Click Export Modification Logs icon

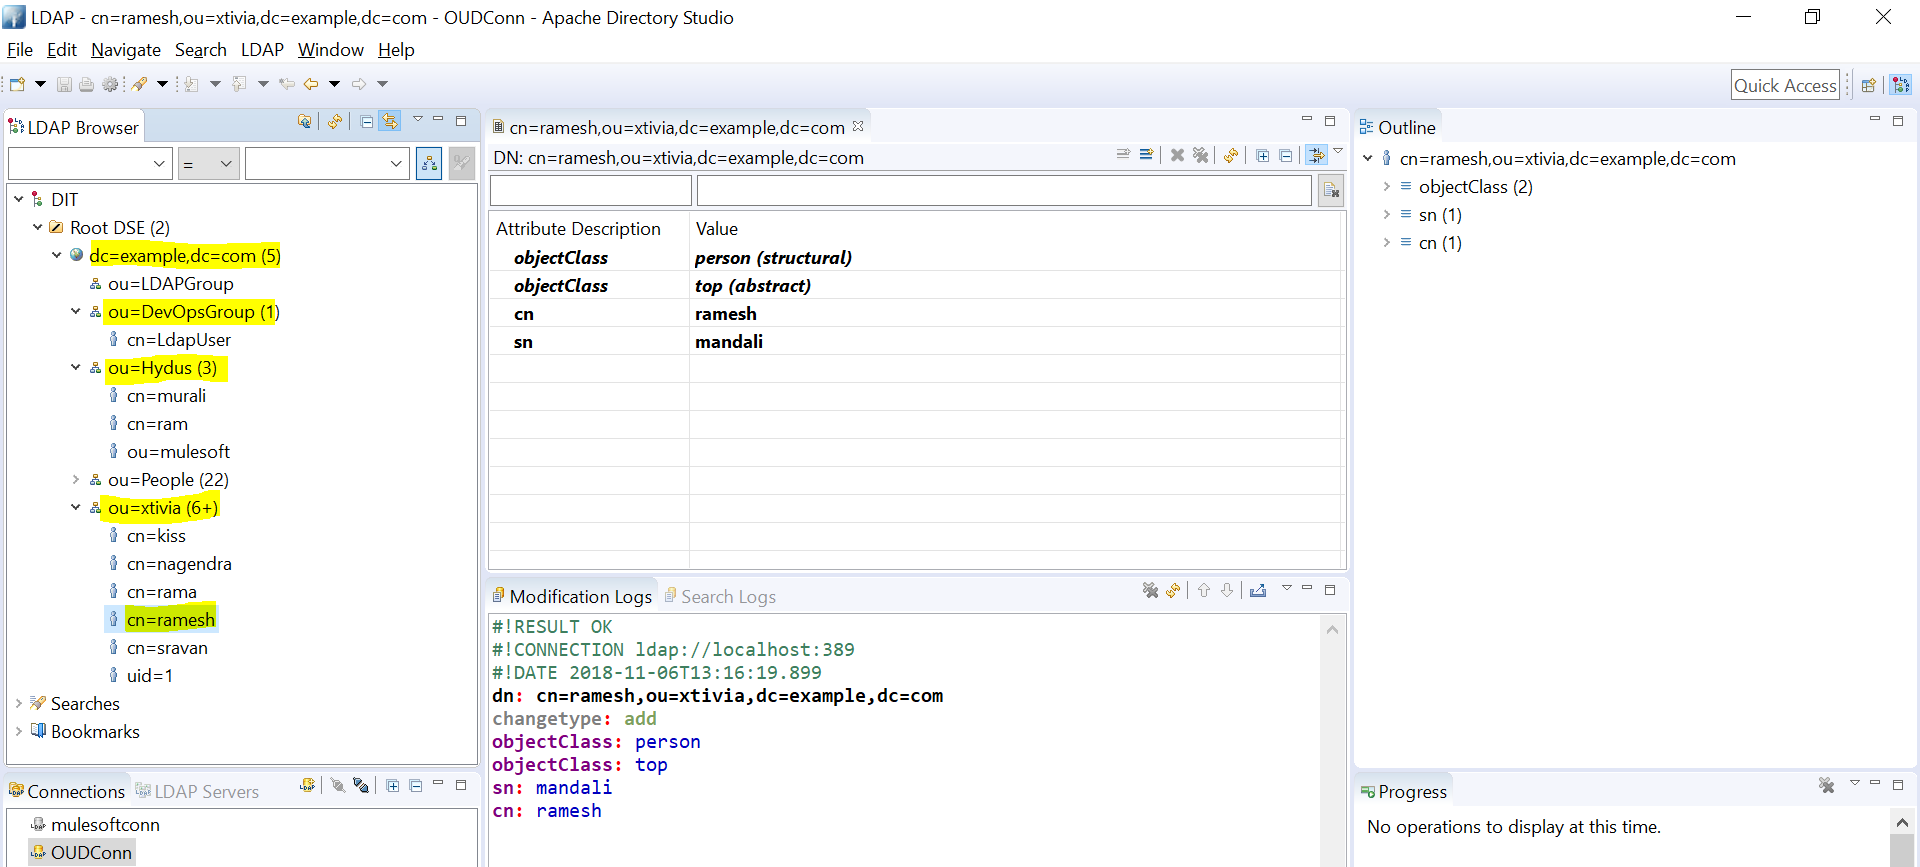coord(1258,591)
